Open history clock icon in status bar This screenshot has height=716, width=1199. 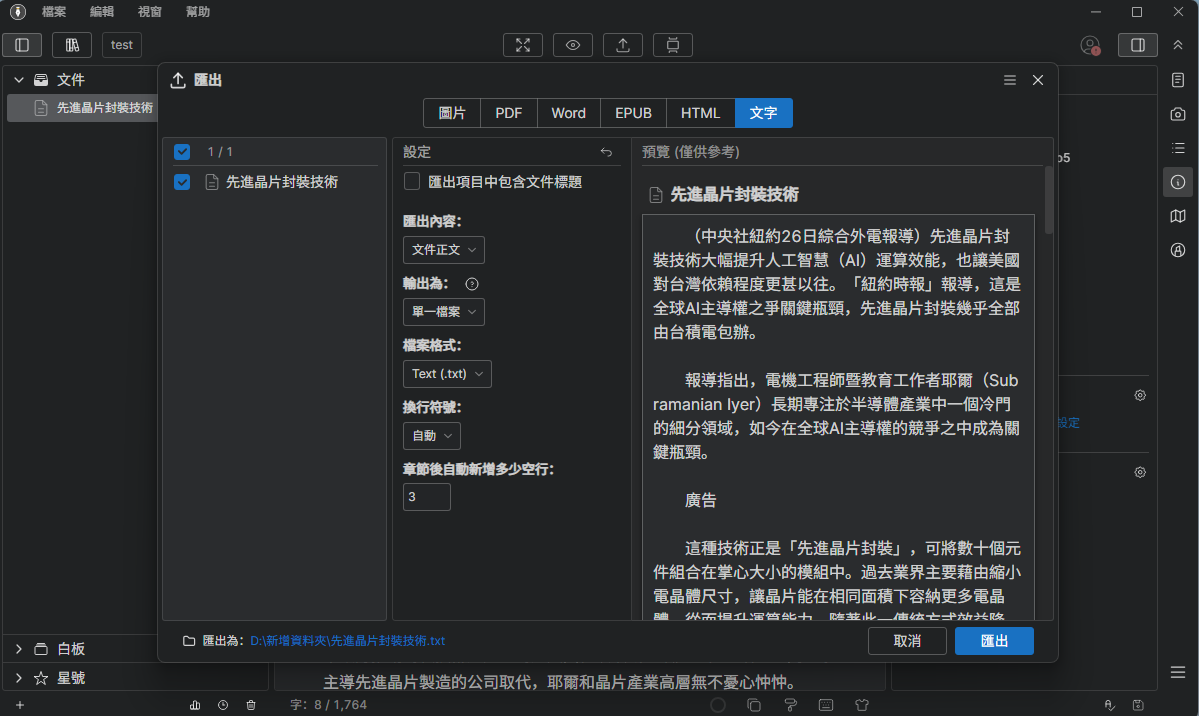pyautogui.click(x=223, y=705)
